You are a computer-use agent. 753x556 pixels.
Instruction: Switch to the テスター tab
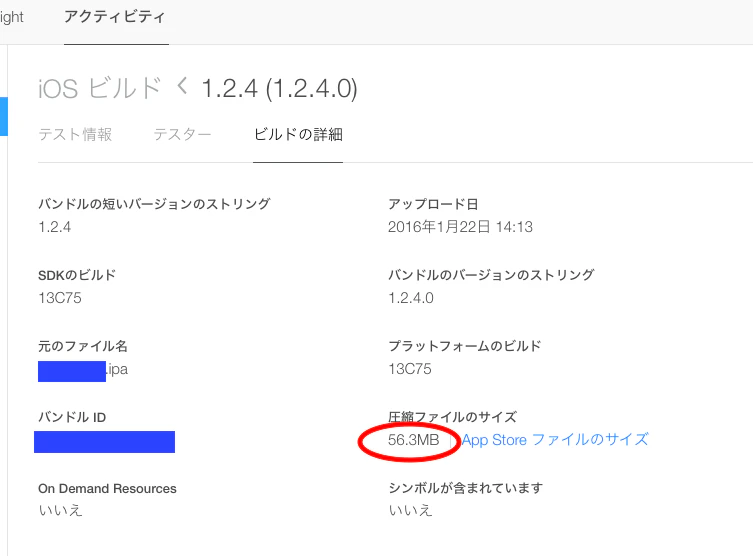[x=182, y=134]
